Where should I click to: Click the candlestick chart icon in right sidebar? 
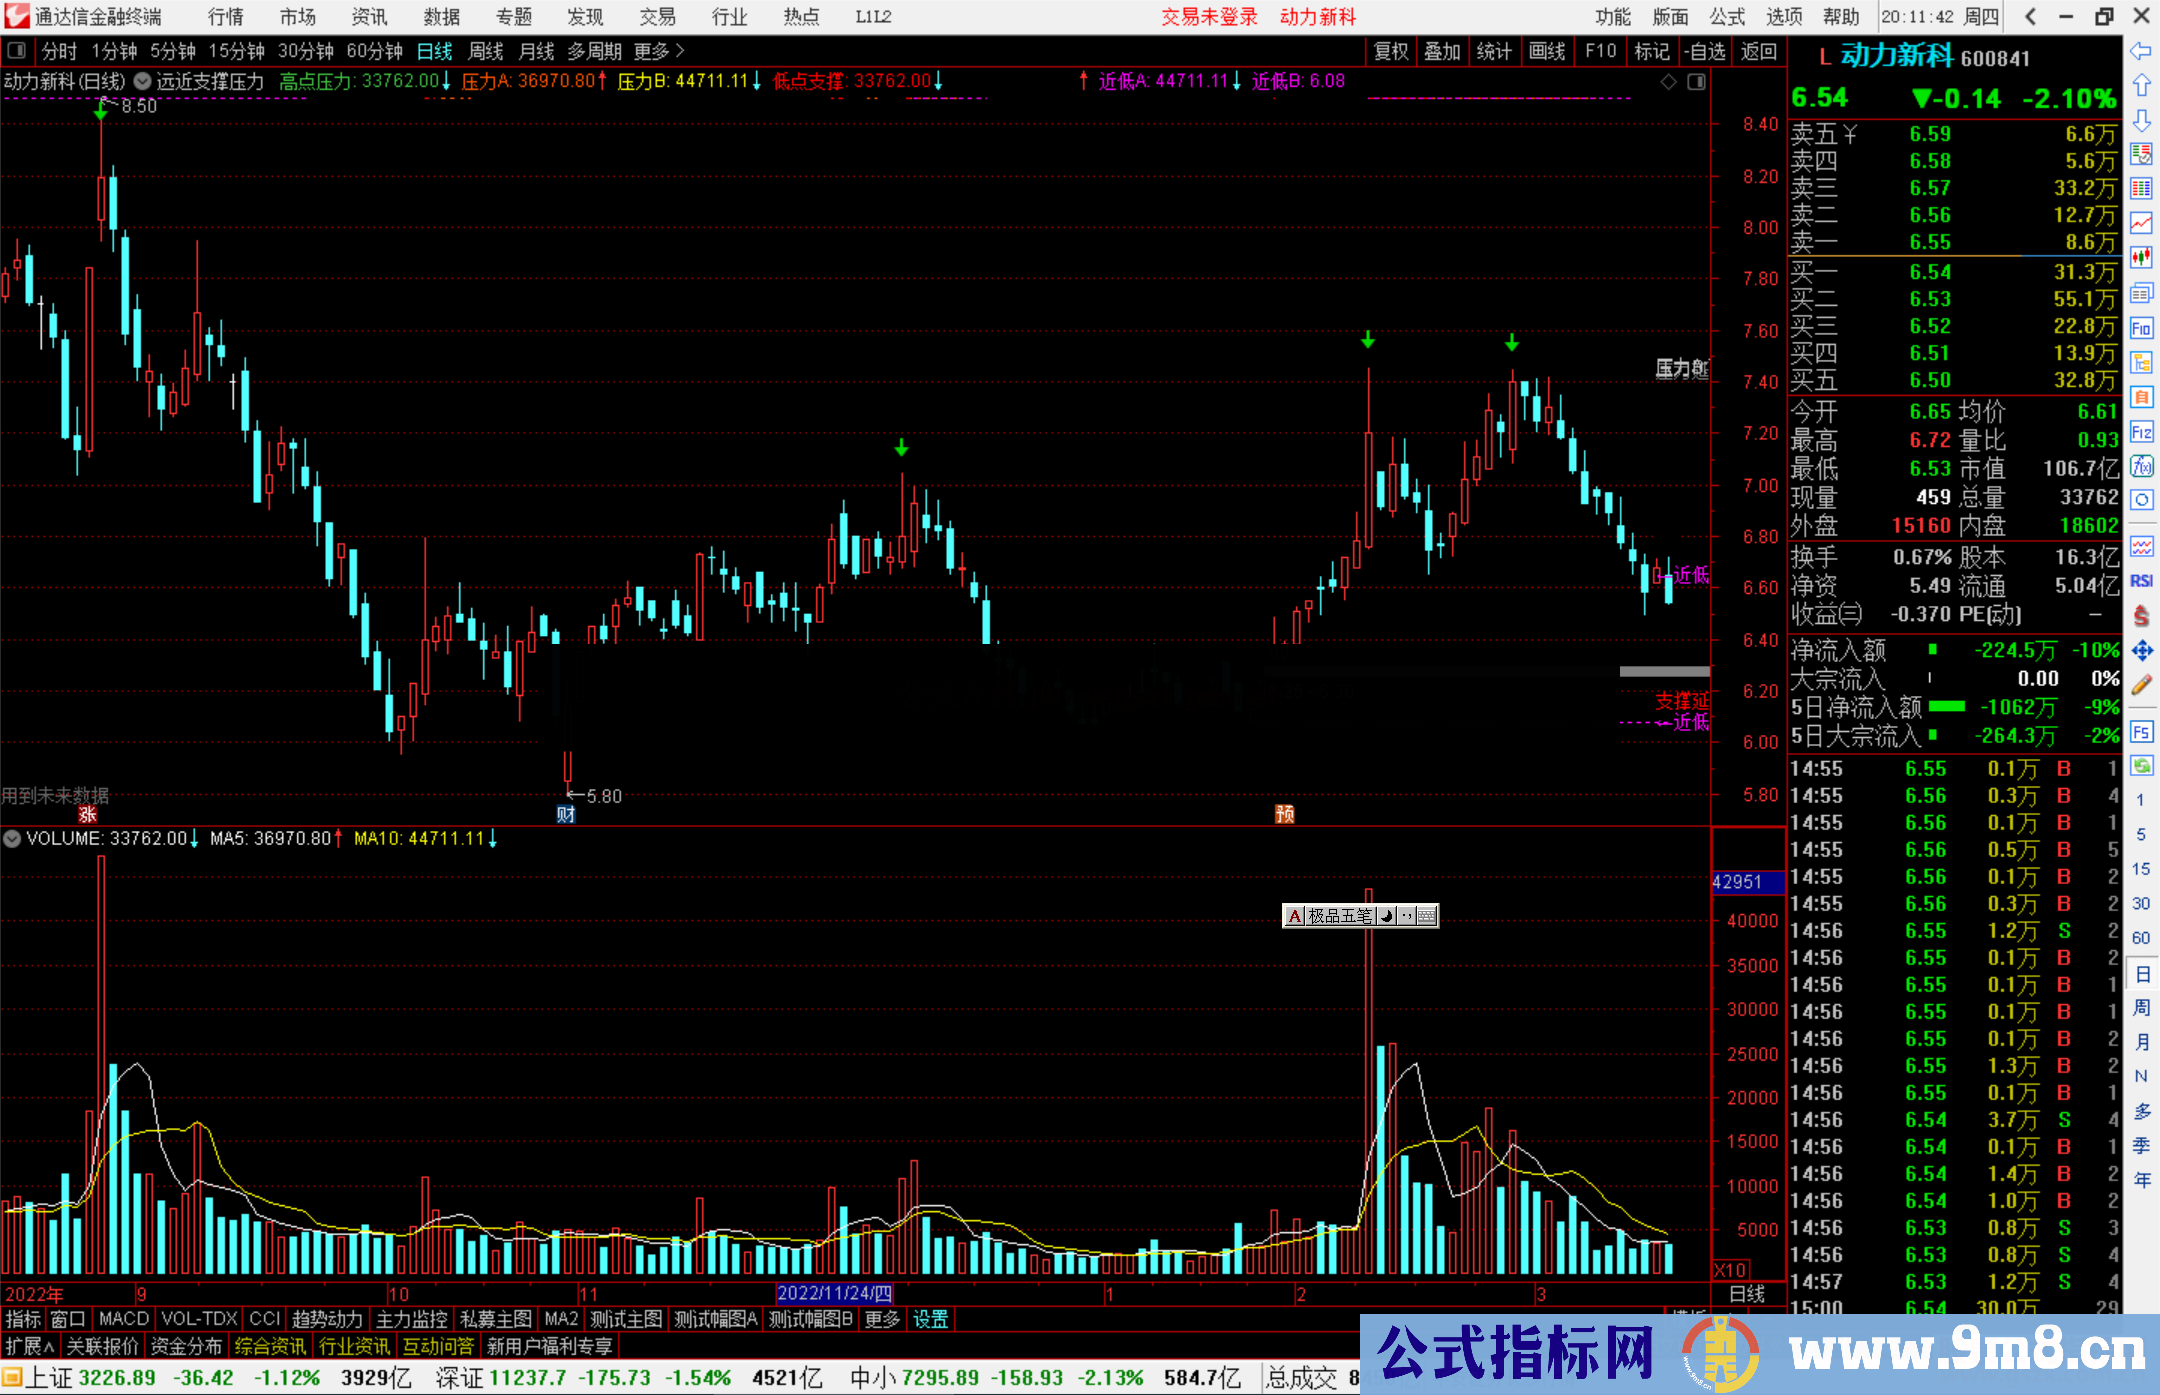click(2141, 258)
